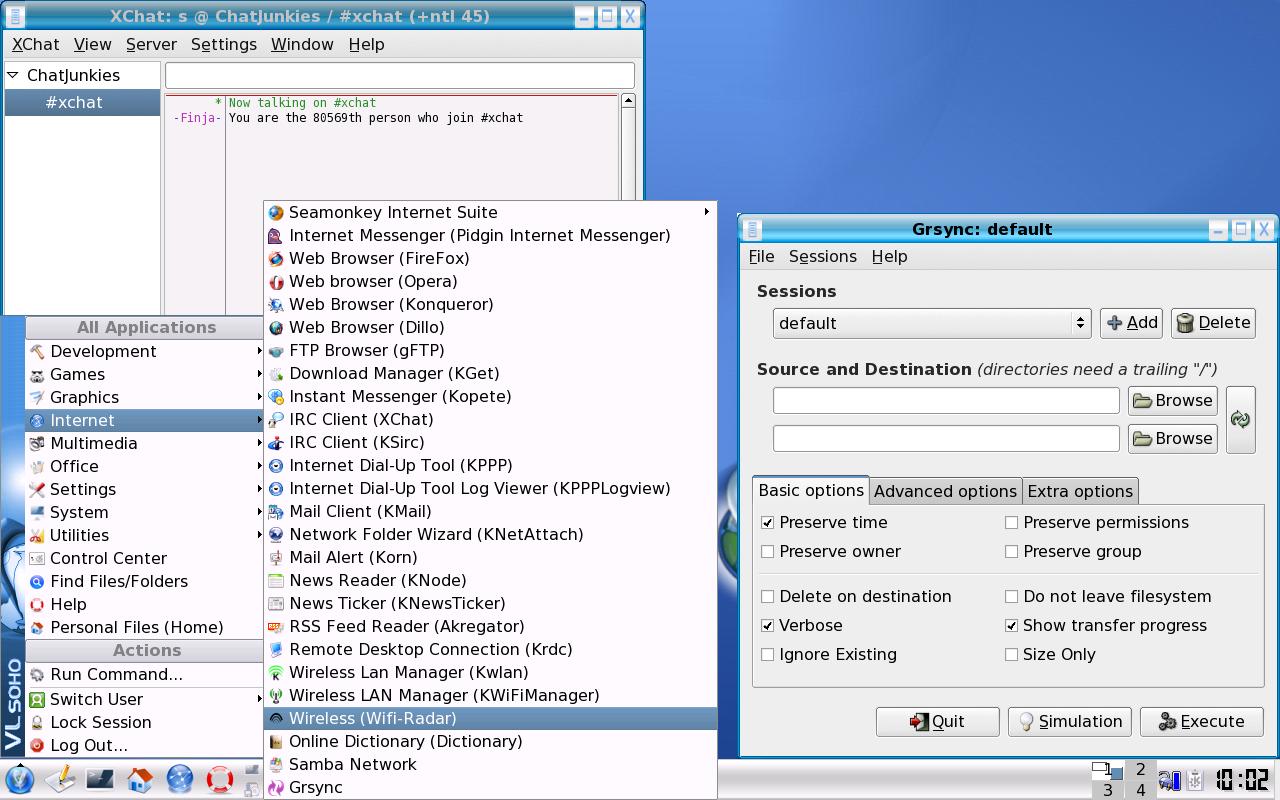Click the Konqueror web browser icon
1280x800 pixels.
(x=276, y=304)
